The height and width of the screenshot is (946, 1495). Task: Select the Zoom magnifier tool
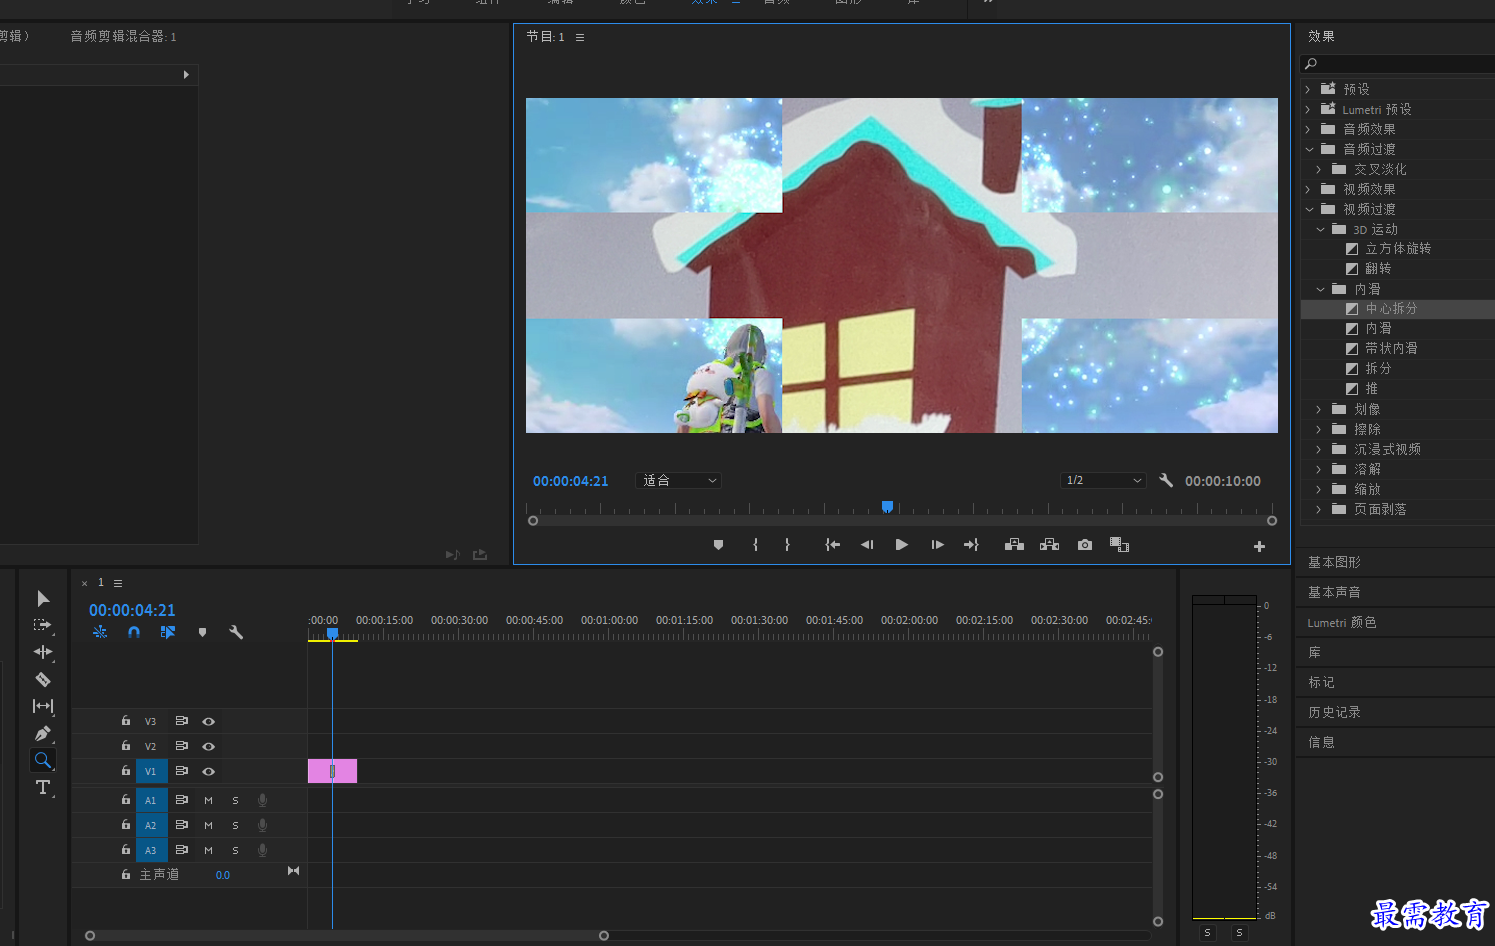pyautogui.click(x=43, y=760)
